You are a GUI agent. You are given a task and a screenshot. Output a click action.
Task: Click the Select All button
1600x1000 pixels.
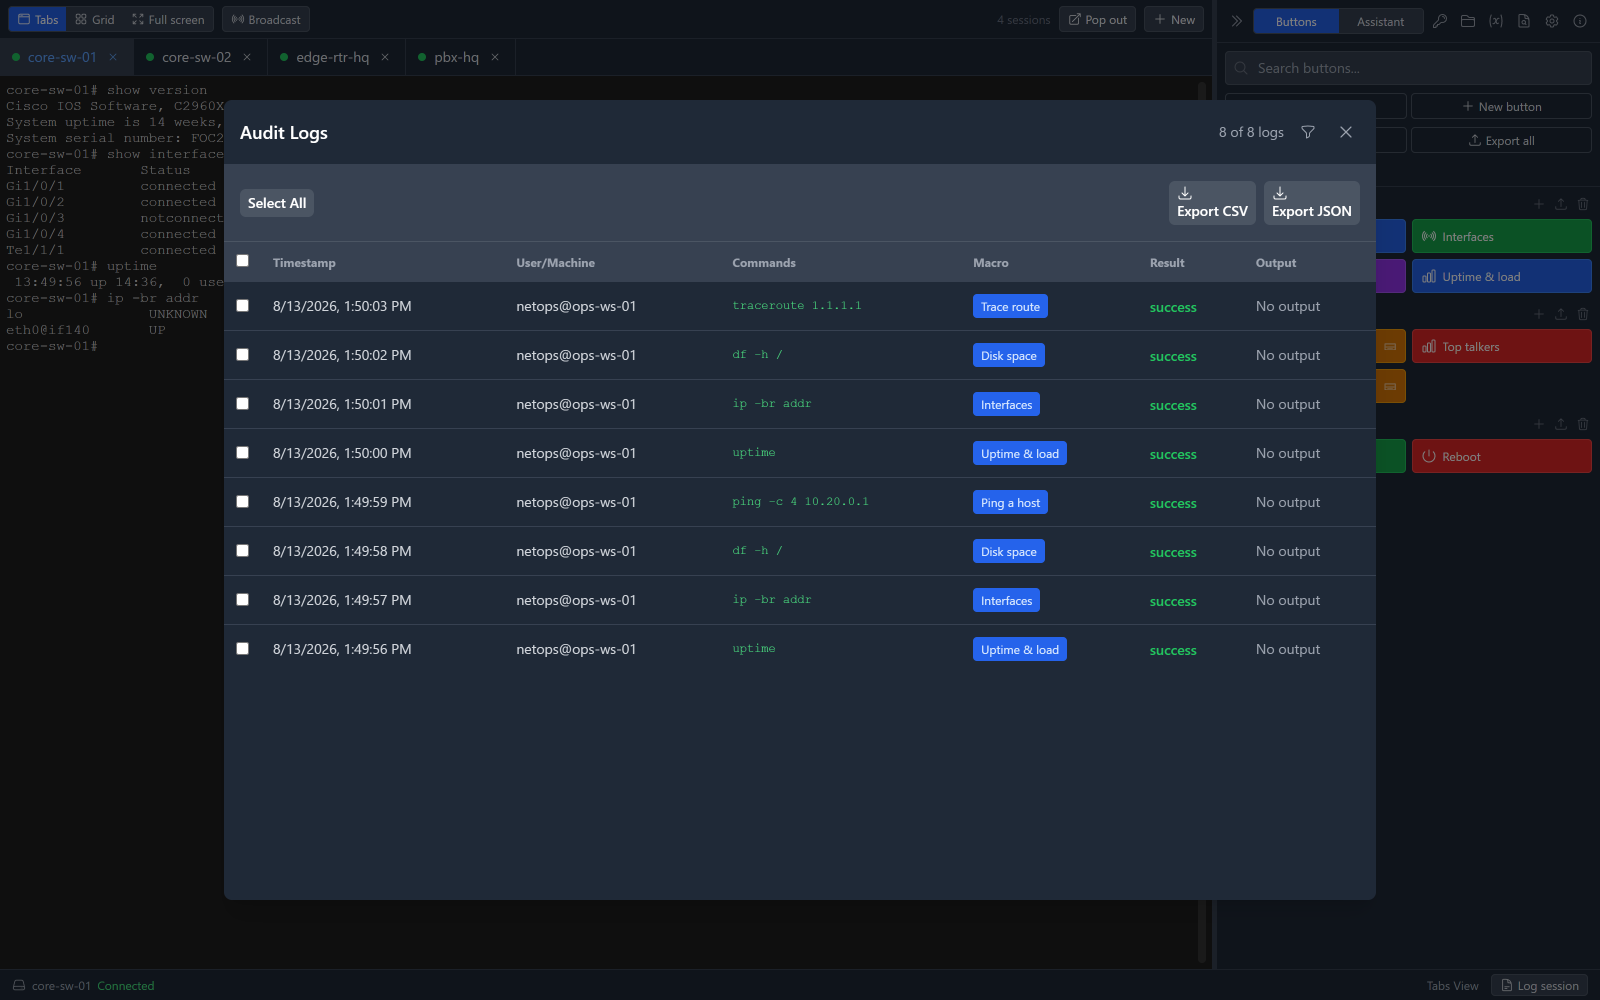pyautogui.click(x=277, y=203)
